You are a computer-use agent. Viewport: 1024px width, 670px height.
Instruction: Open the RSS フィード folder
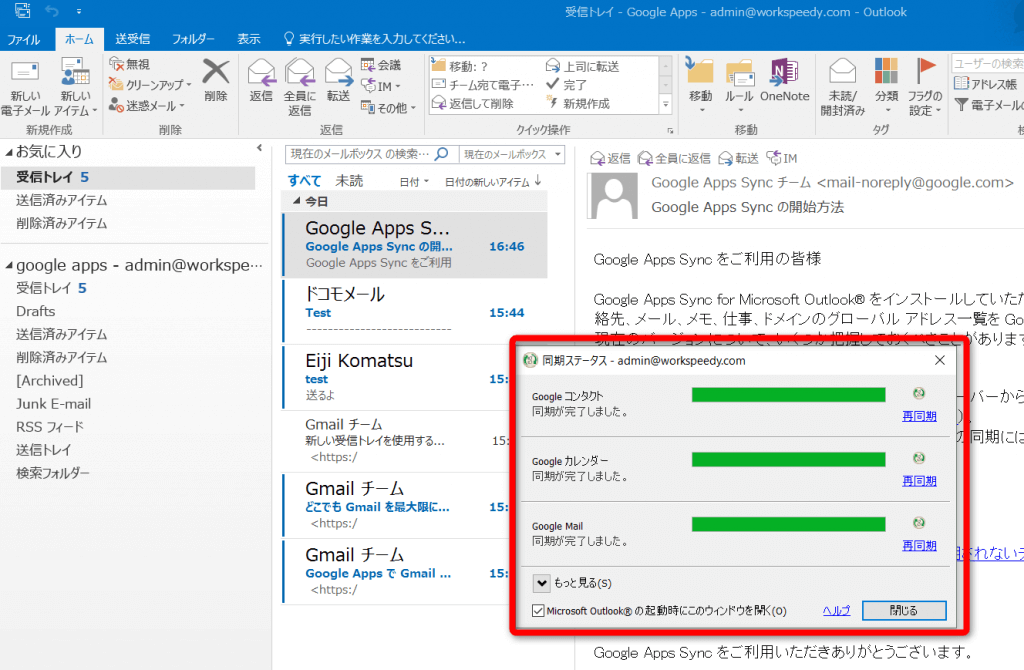50,427
